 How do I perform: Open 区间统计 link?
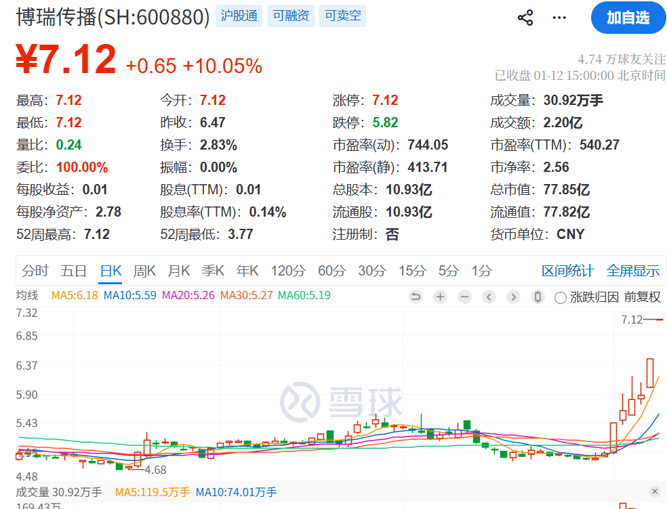[x=568, y=270]
